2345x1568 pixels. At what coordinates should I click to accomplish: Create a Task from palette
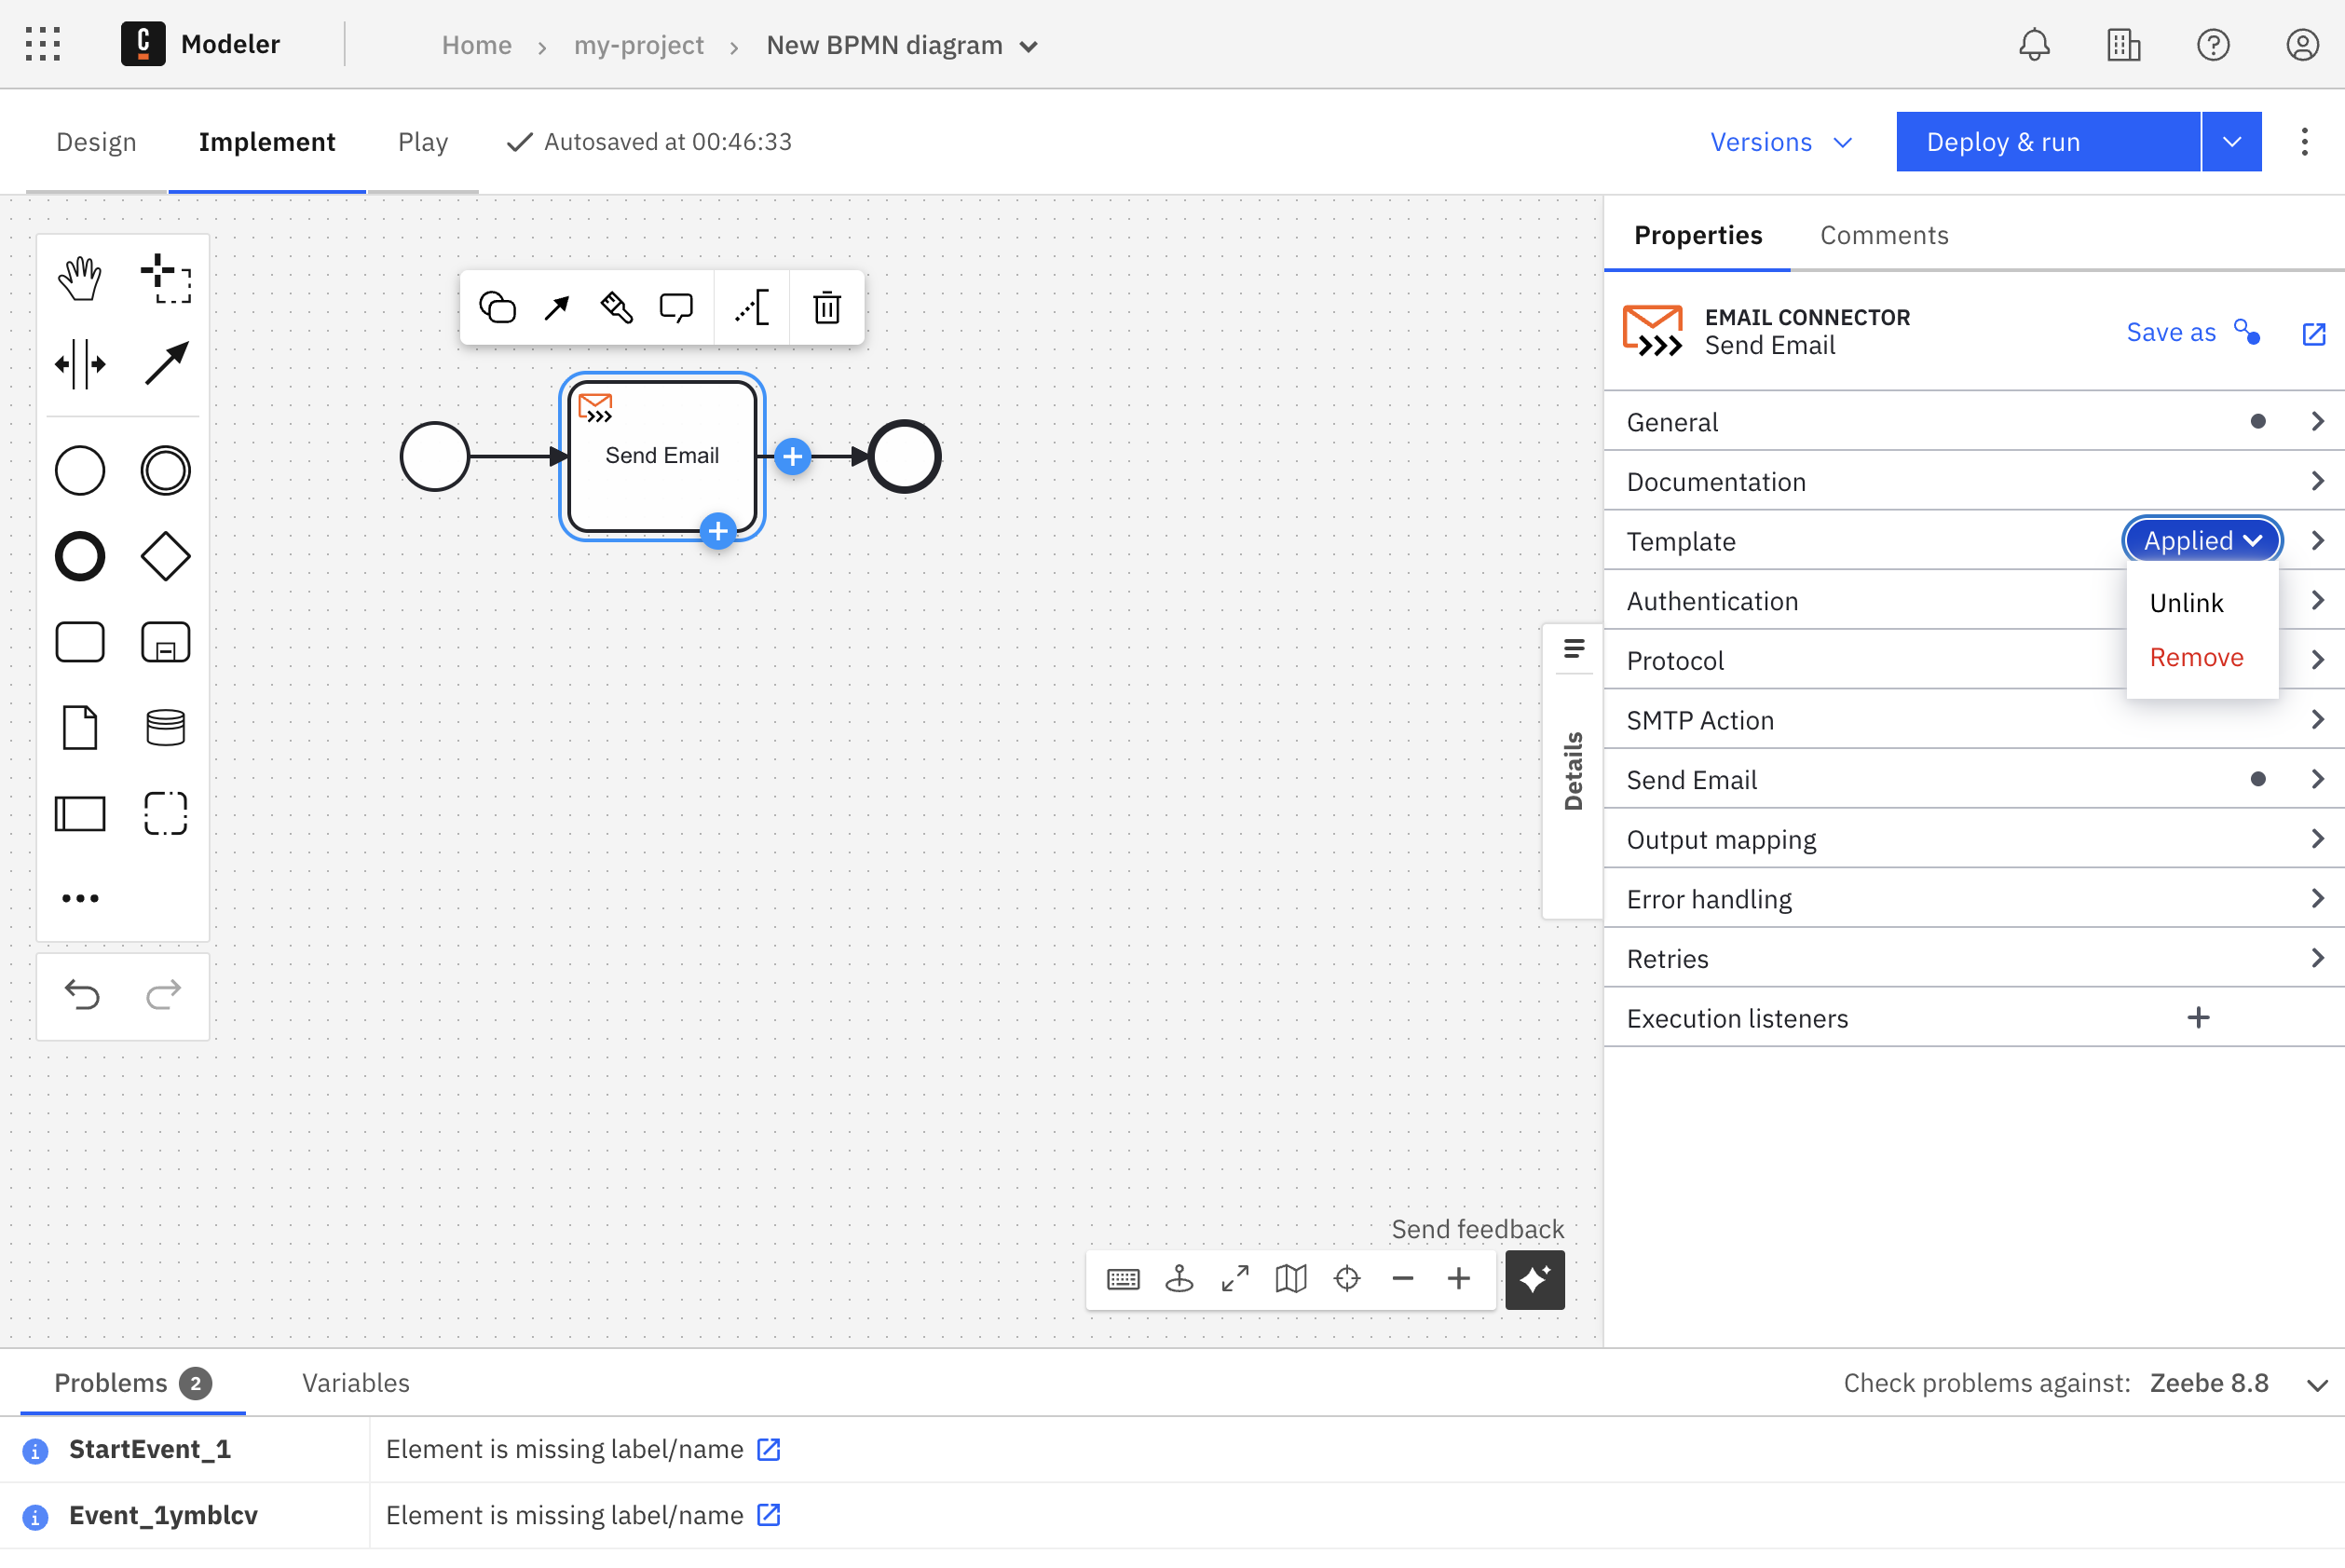tap(80, 642)
